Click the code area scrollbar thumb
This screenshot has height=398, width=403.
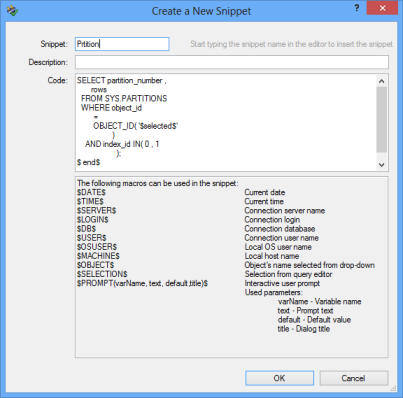pos(382,120)
